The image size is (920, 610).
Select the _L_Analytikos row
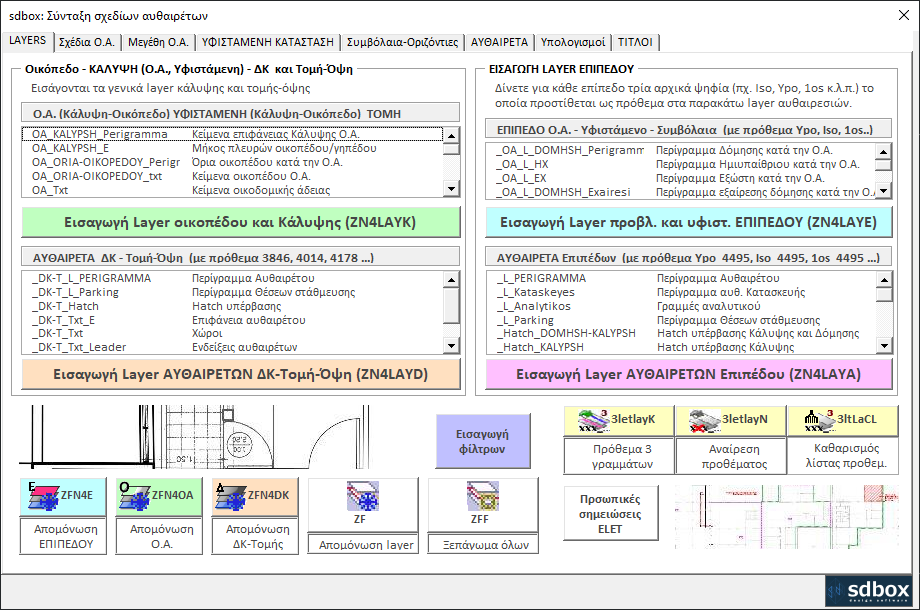coord(681,306)
